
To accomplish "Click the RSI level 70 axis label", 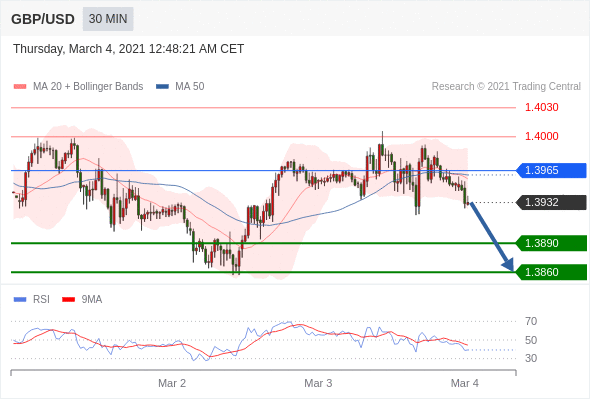I will (x=531, y=321).
